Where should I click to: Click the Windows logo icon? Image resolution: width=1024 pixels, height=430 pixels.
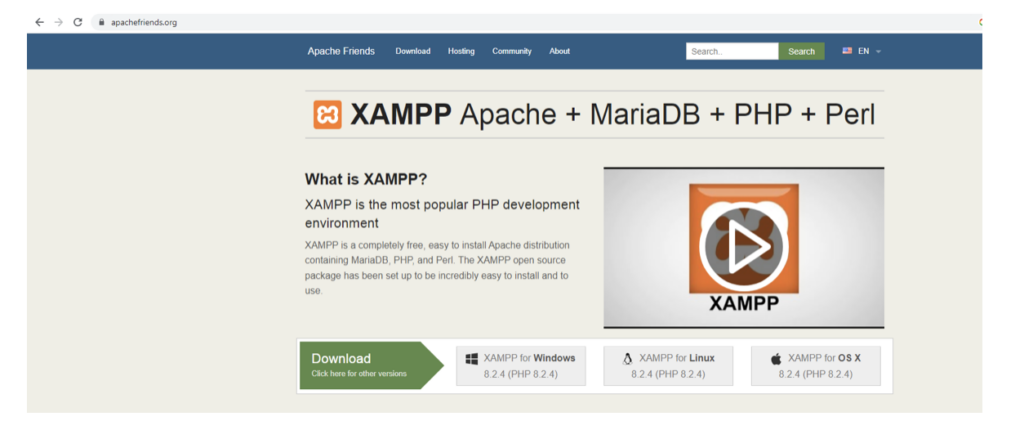coord(471,358)
